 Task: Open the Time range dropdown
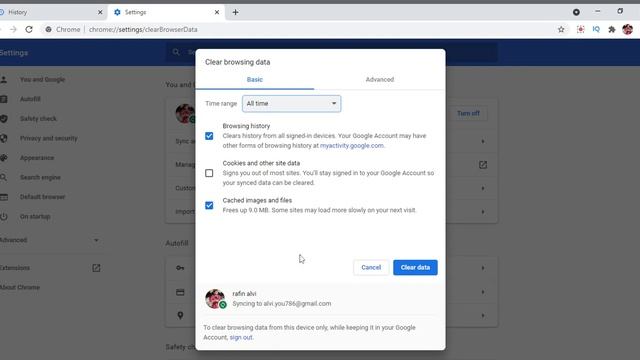tap(291, 104)
